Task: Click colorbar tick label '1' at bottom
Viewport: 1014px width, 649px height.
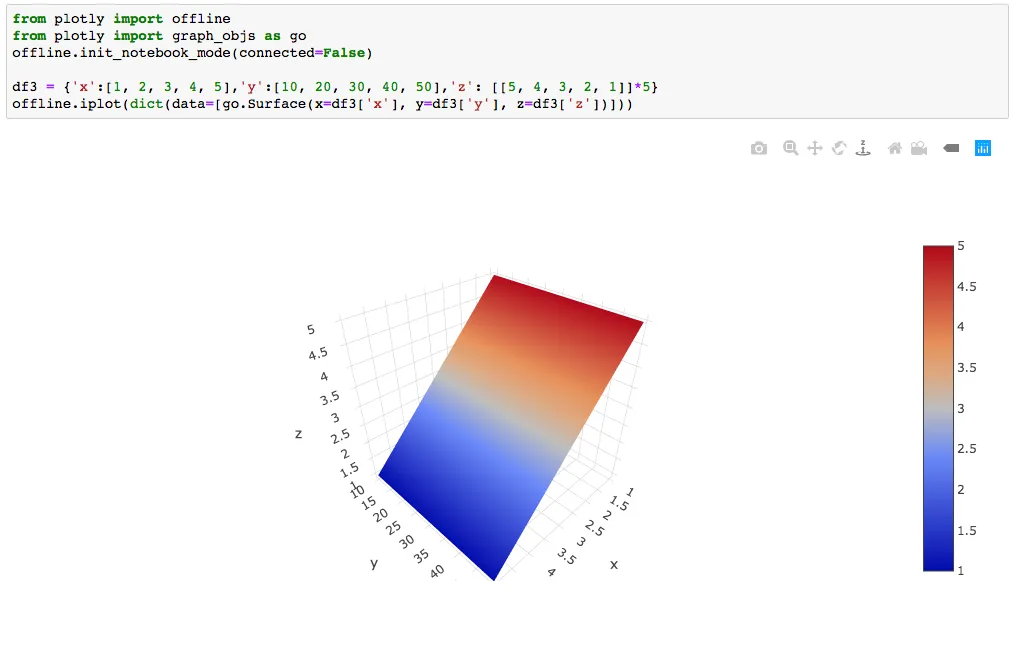Action: point(961,571)
